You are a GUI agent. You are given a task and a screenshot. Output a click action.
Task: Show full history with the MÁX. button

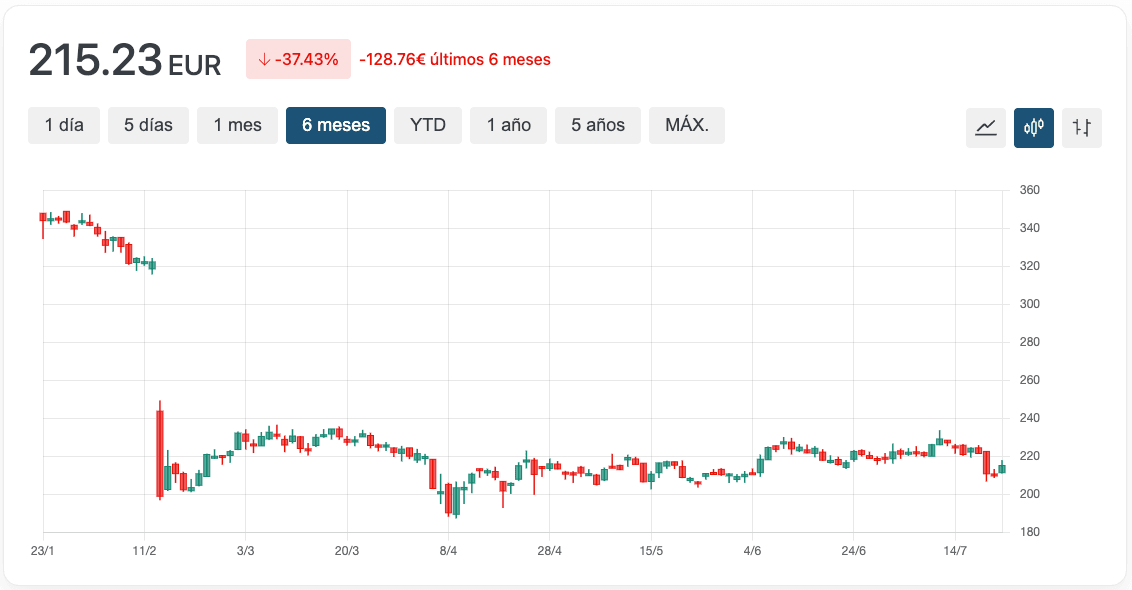pos(687,125)
